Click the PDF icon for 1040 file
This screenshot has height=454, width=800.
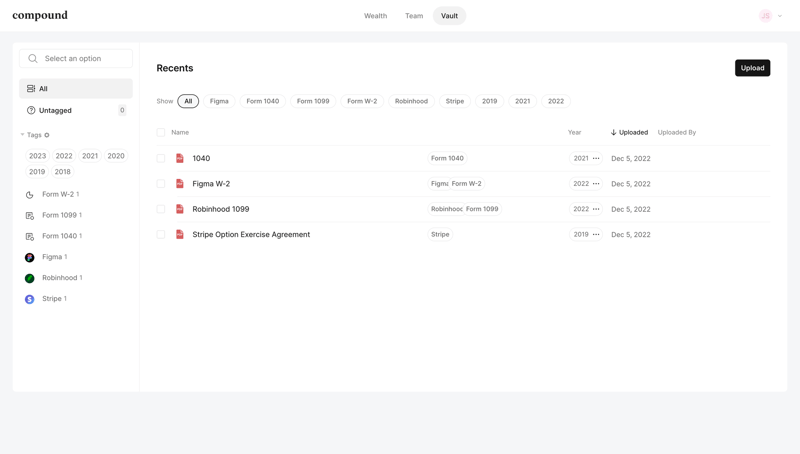(x=180, y=158)
